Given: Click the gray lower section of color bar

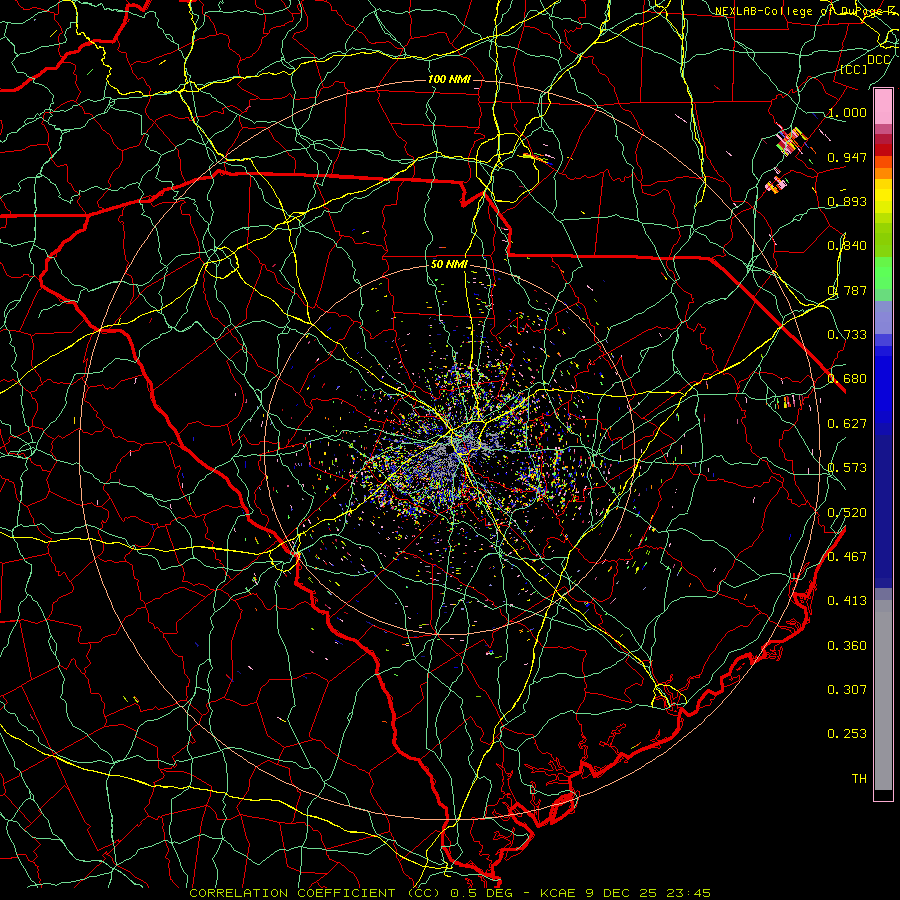Looking at the screenshot, I should (883, 695).
